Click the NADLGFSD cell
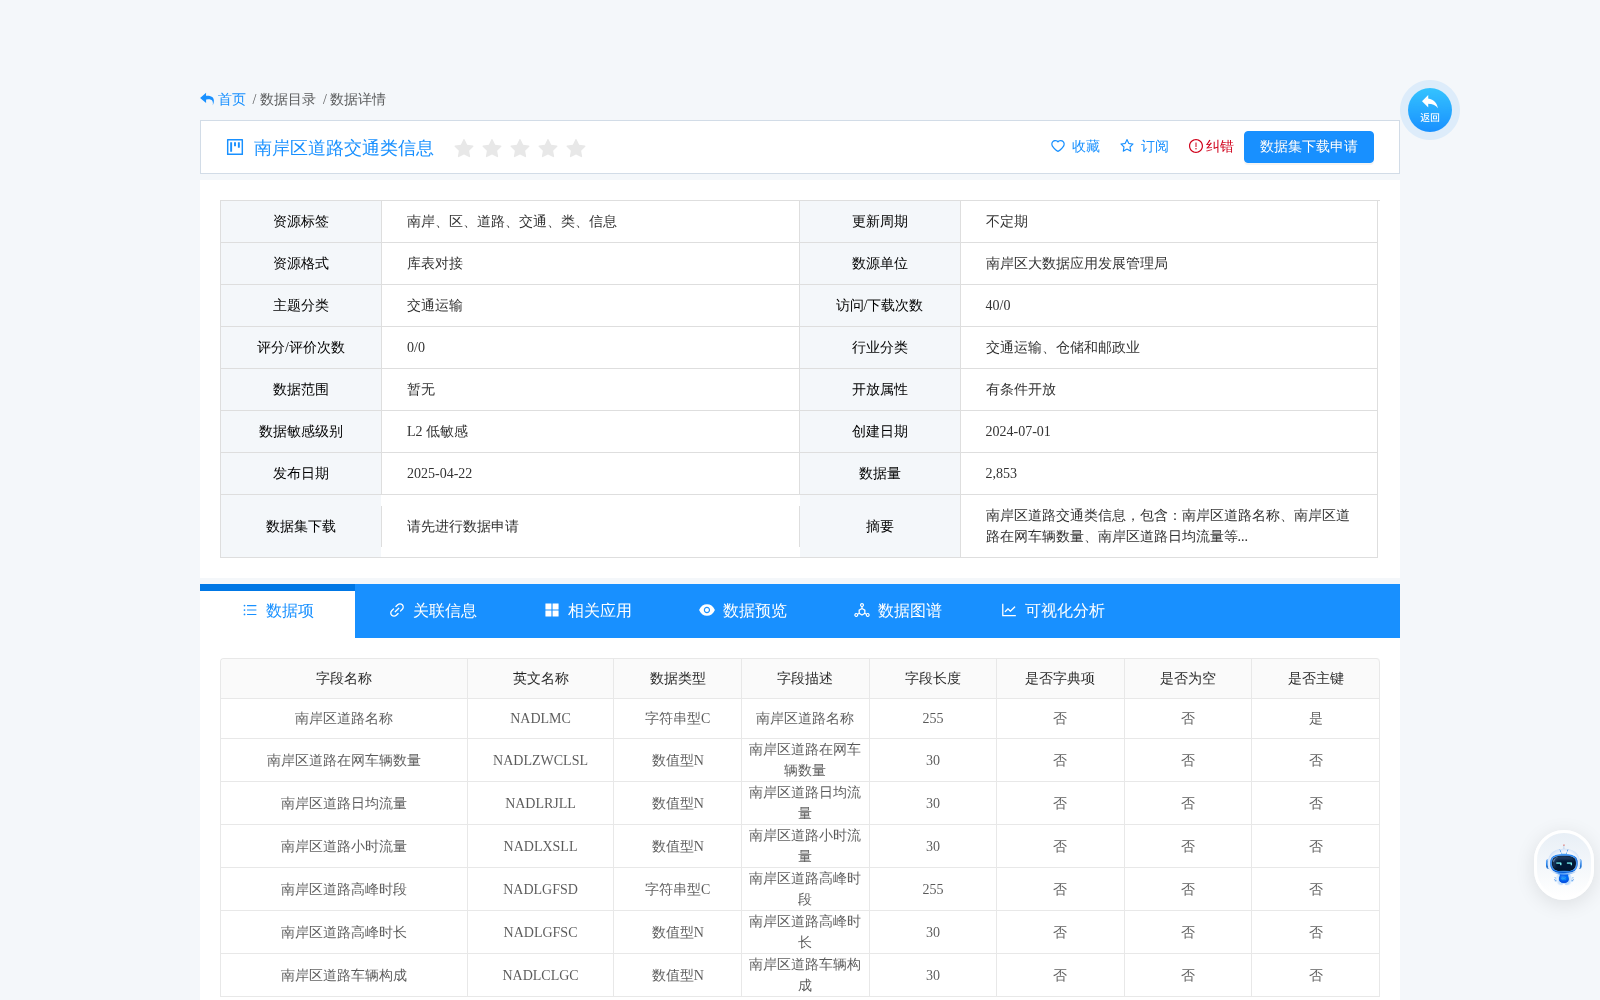The width and height of the screenshot is (1600, 1000). coord(541,890)
